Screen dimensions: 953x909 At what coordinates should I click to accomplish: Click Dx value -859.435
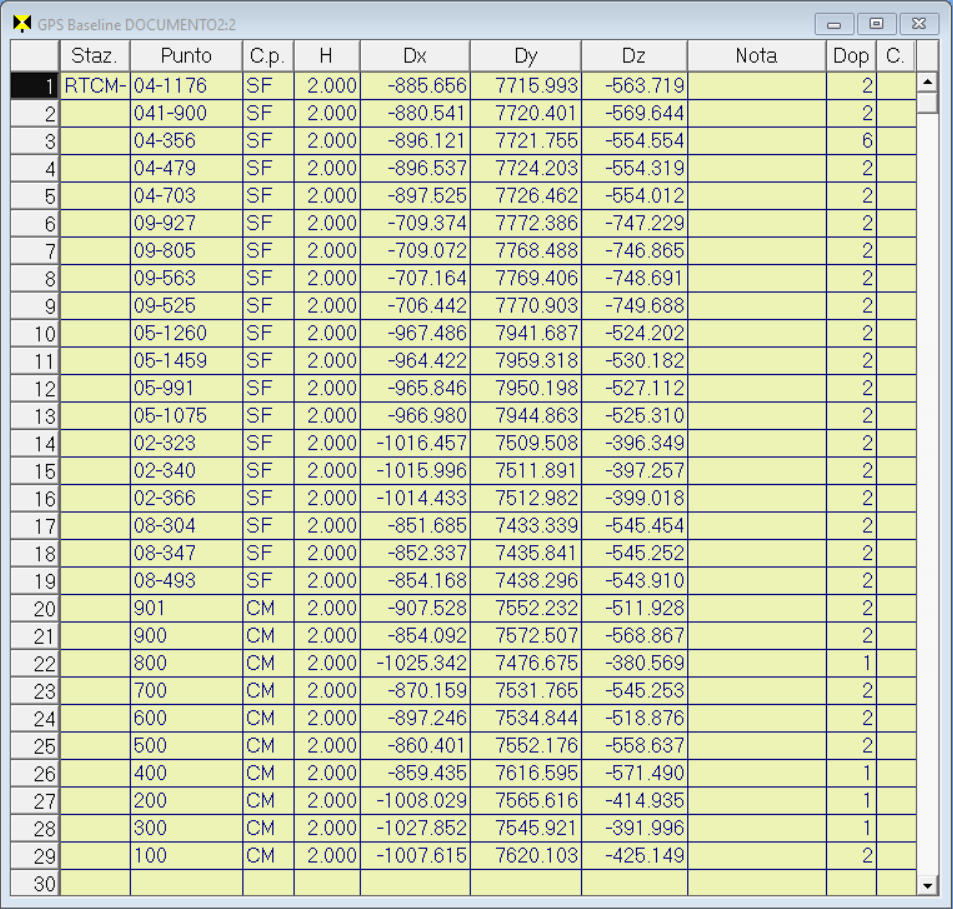pos(415,773)
